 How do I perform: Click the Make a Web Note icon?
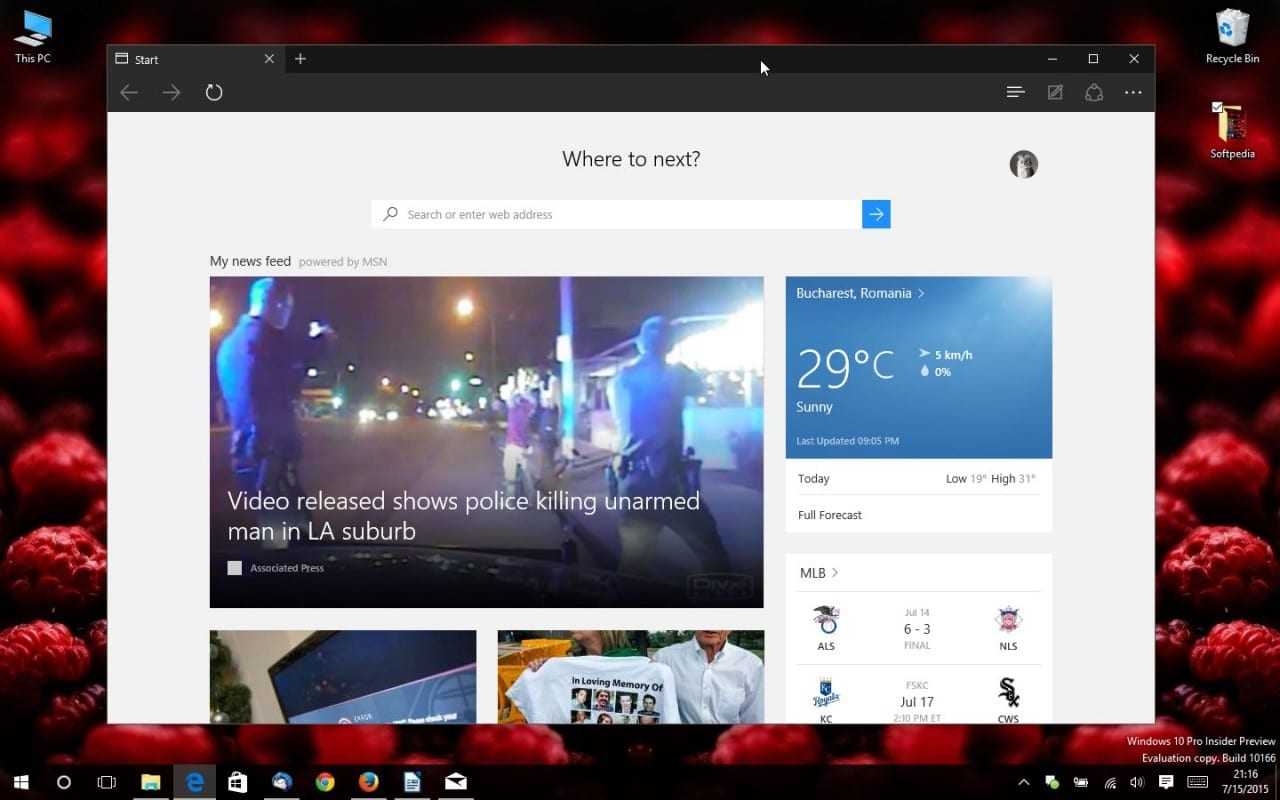click(1055, 92)
